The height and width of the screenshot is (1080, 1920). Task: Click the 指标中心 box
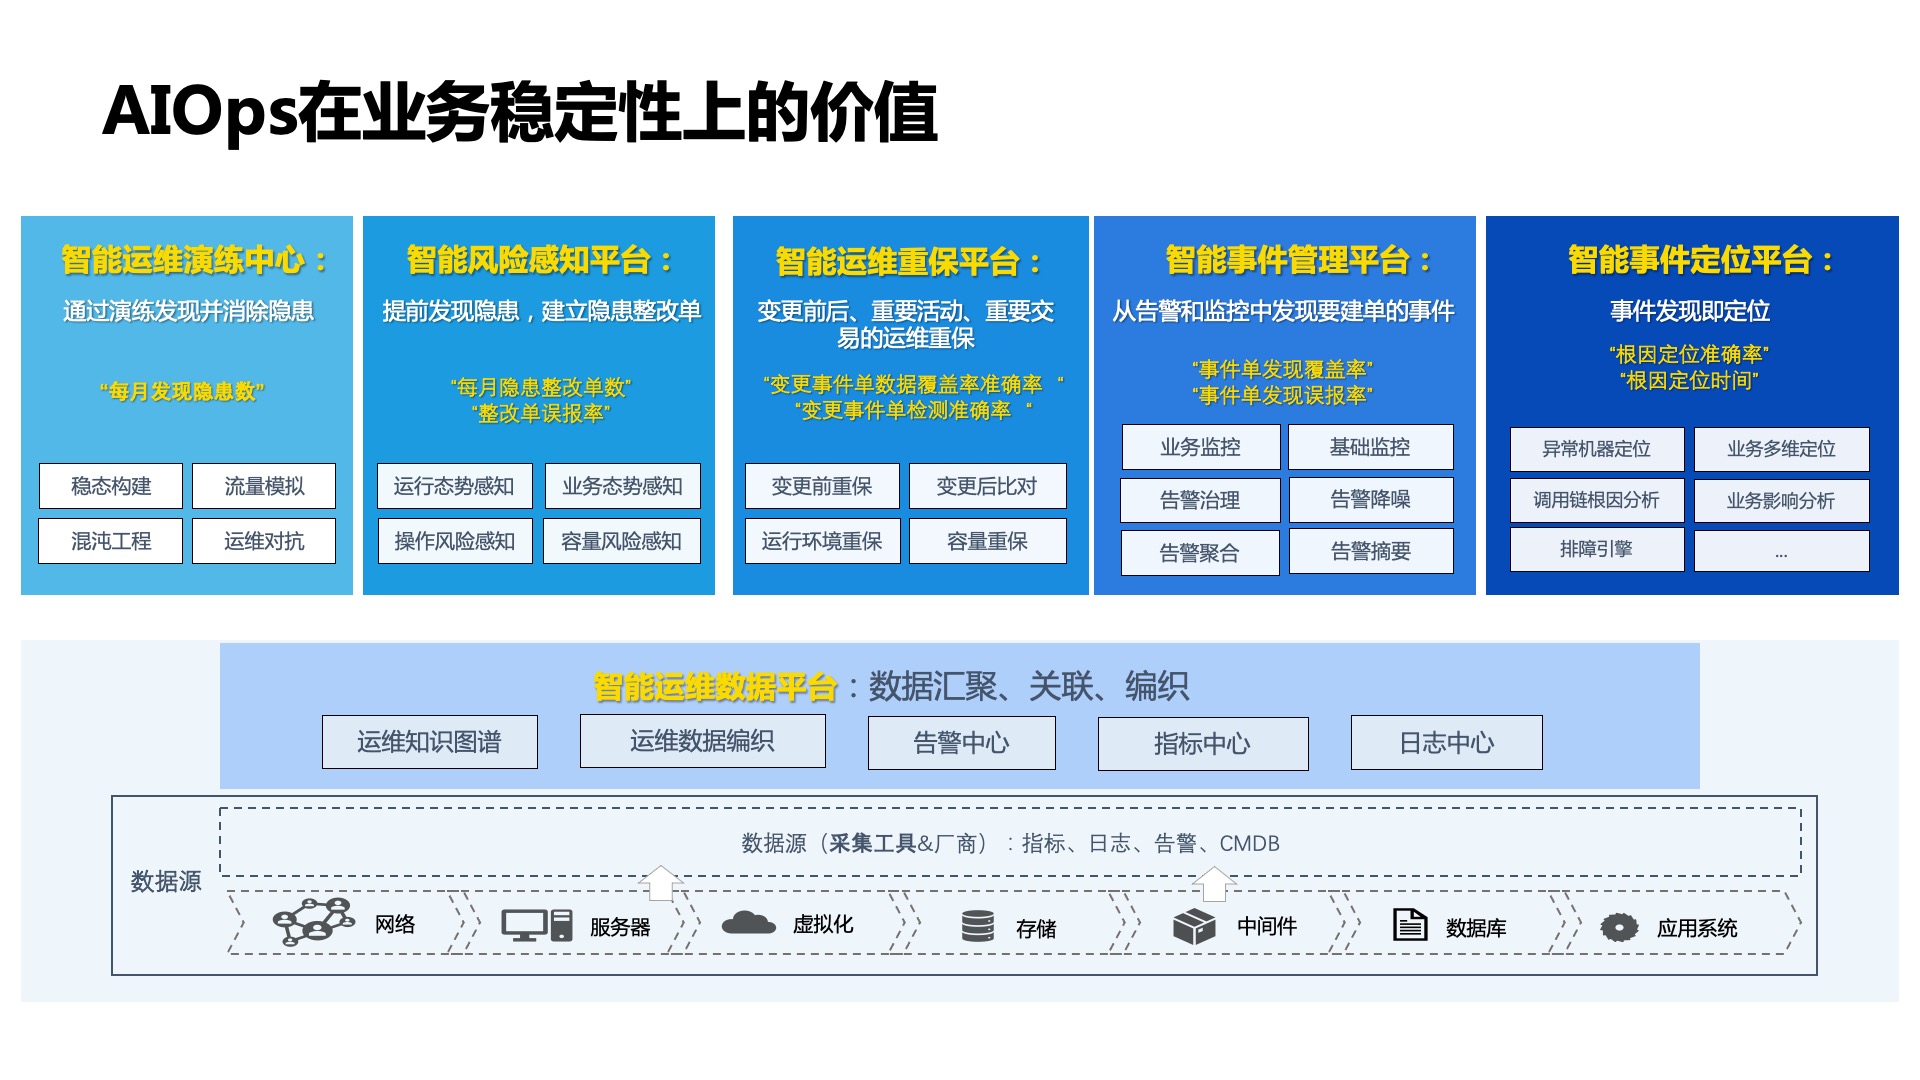tap(1202, 744)
